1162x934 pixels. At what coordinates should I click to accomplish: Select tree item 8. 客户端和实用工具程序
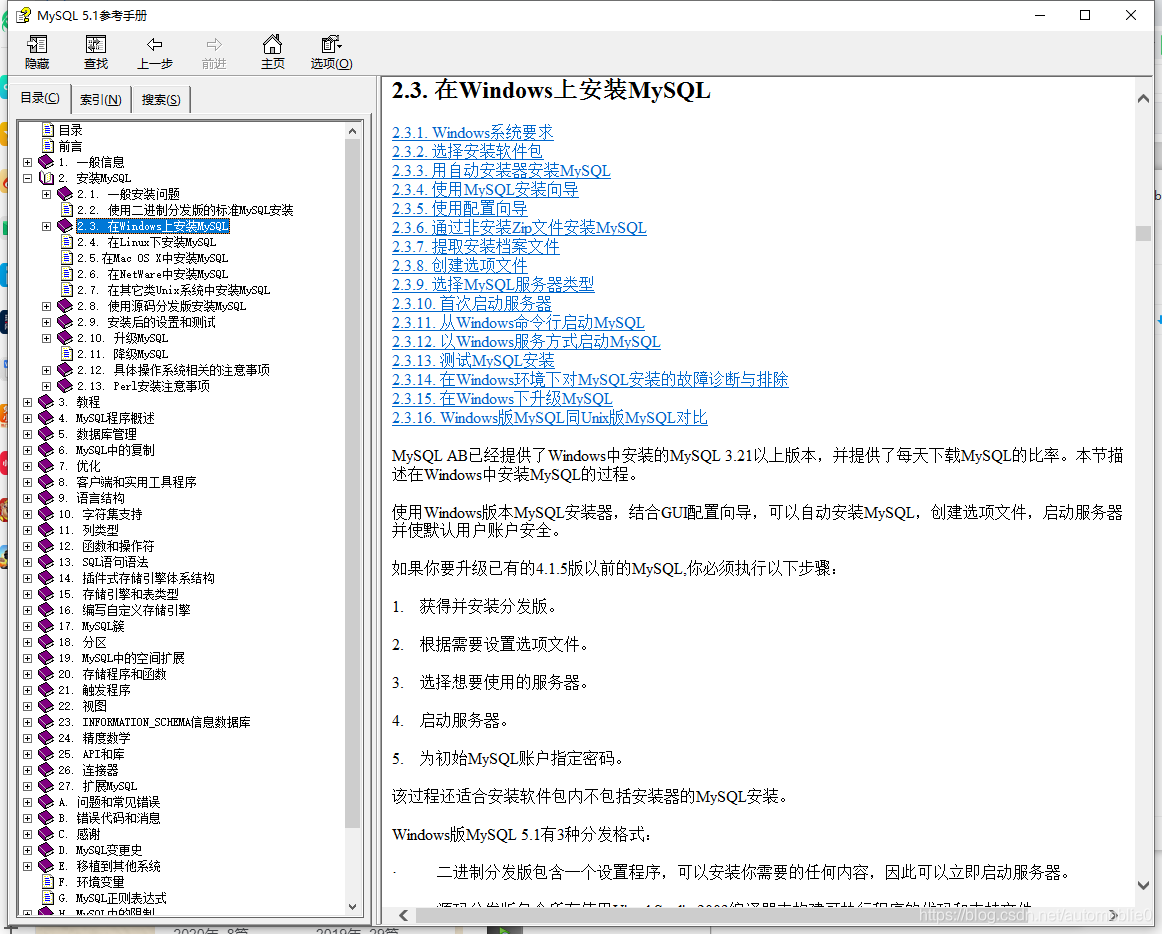(x=127, y=482)
